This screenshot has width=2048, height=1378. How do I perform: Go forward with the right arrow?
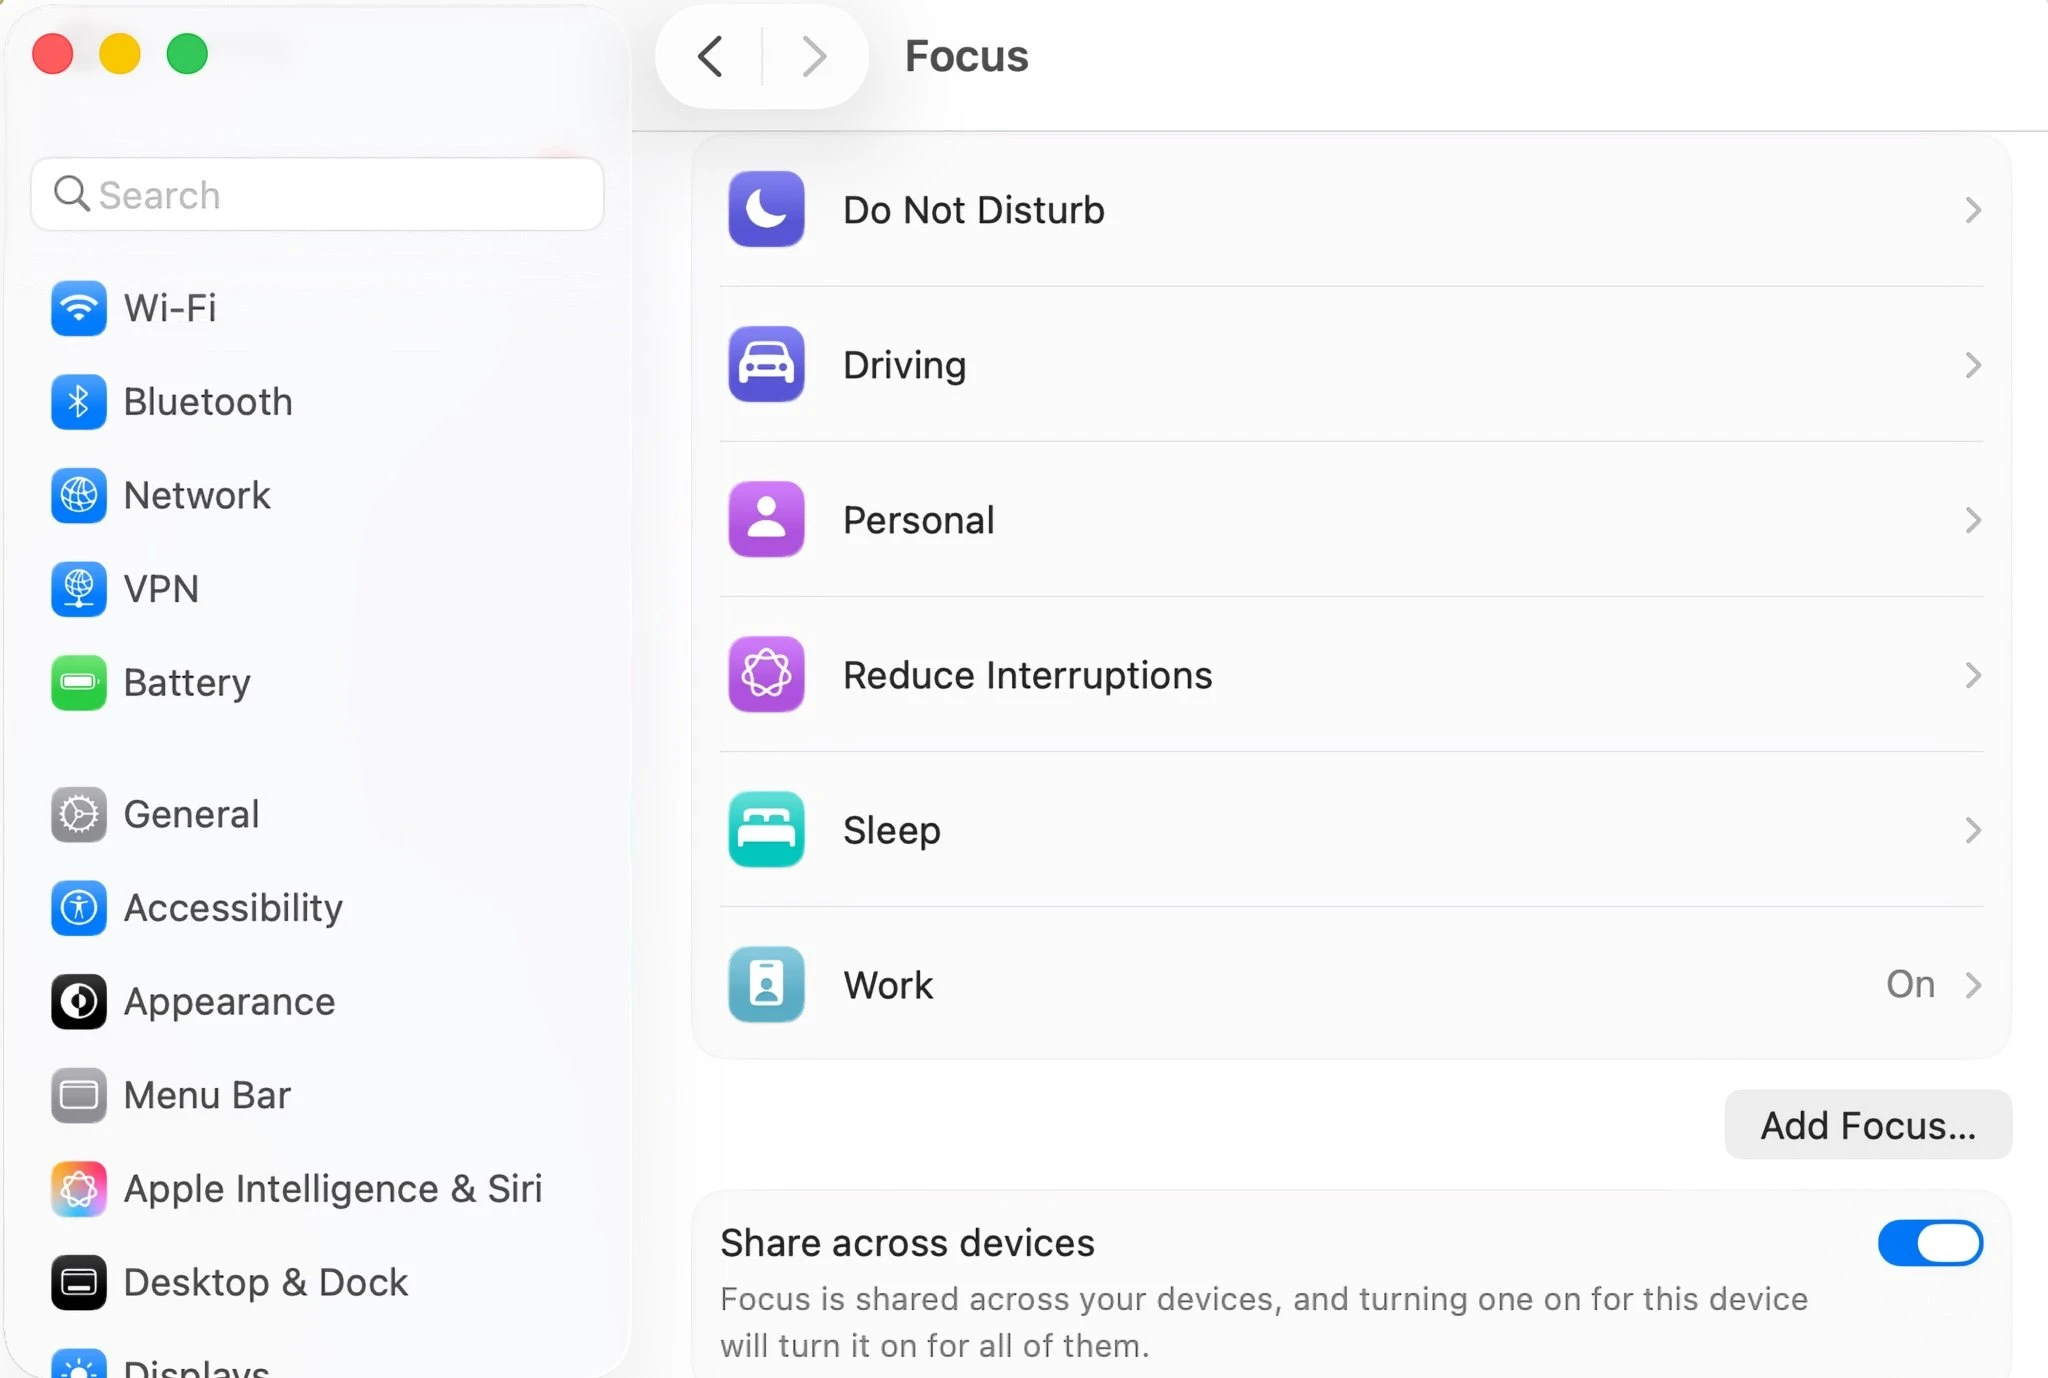pyautogui.click(x=814, y=56)
